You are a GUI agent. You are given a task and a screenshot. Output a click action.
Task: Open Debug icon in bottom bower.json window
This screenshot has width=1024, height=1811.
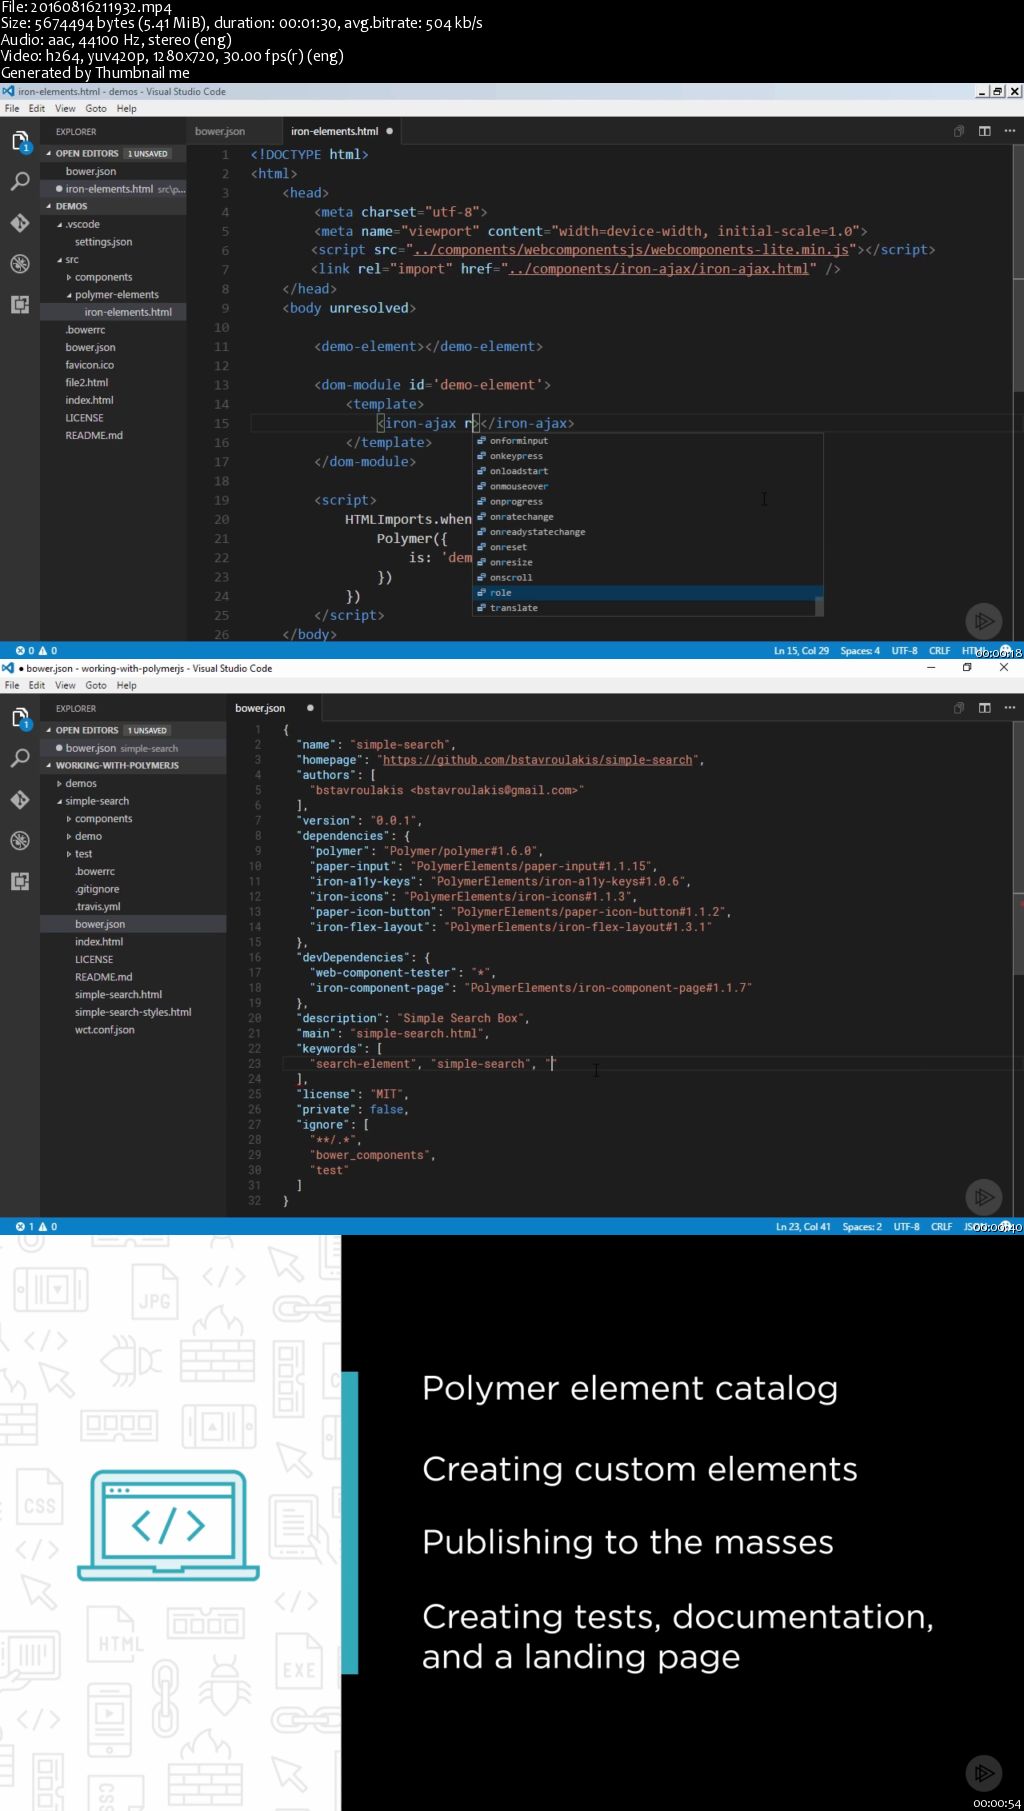pos(20,841)
